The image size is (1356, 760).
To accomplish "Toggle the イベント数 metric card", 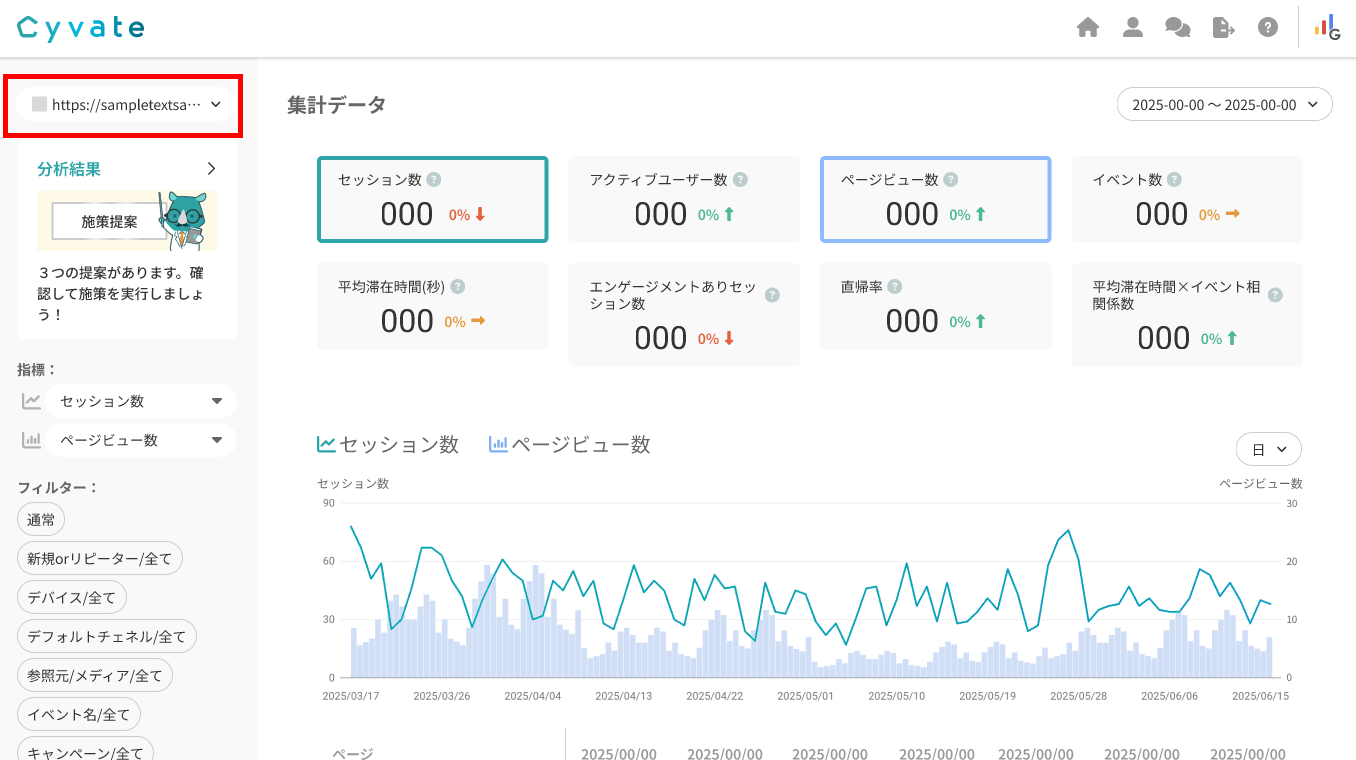I will click(x=1186, y=200).
